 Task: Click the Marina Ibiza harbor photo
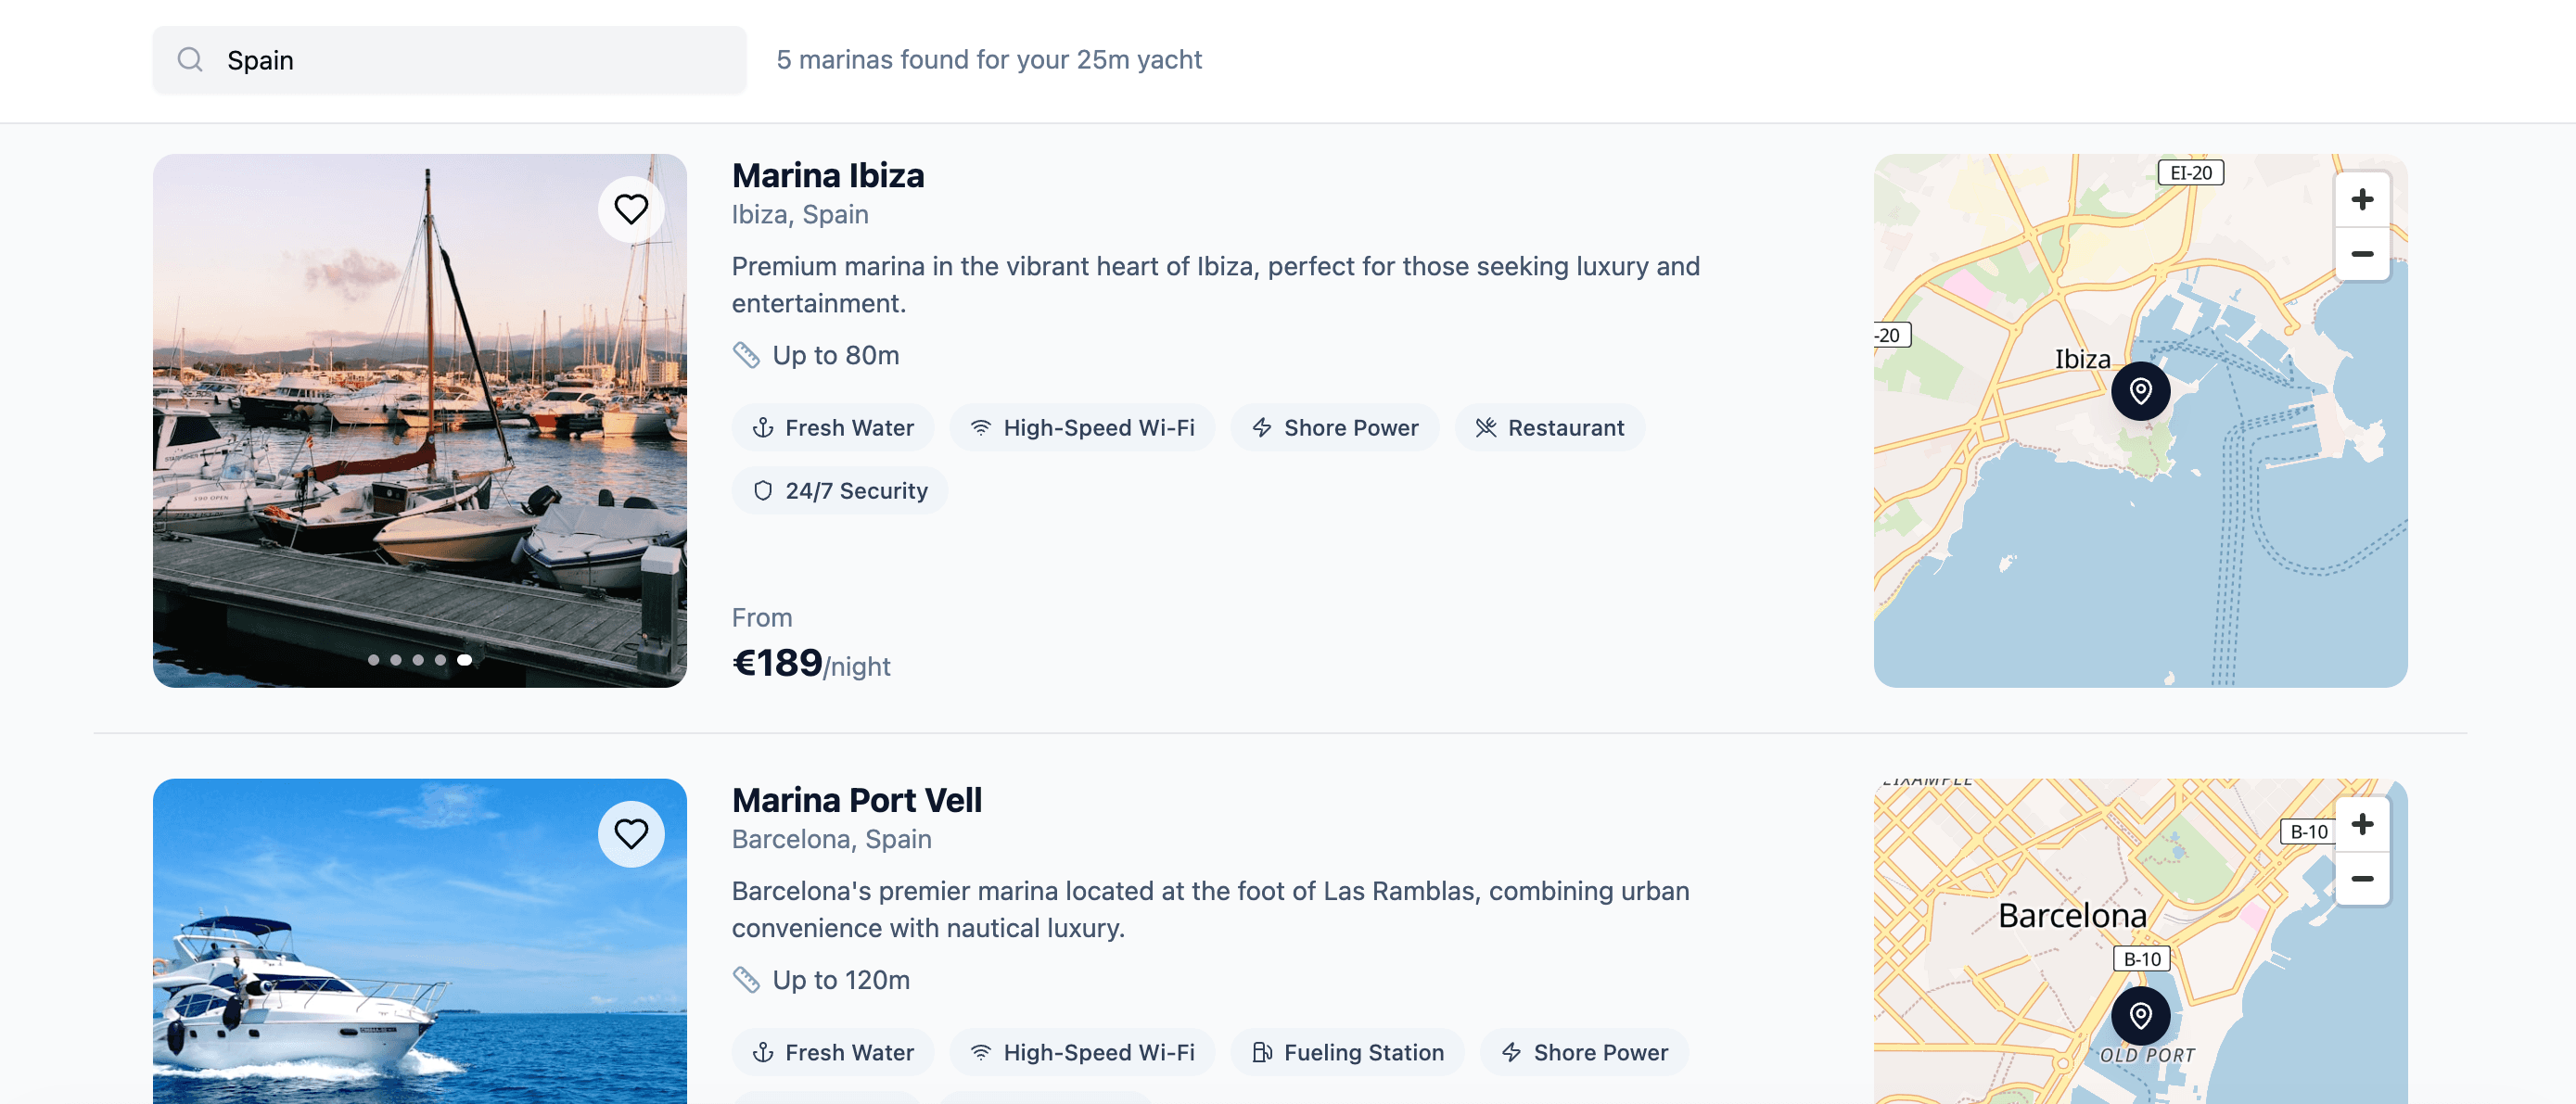[x=419, y=420]
